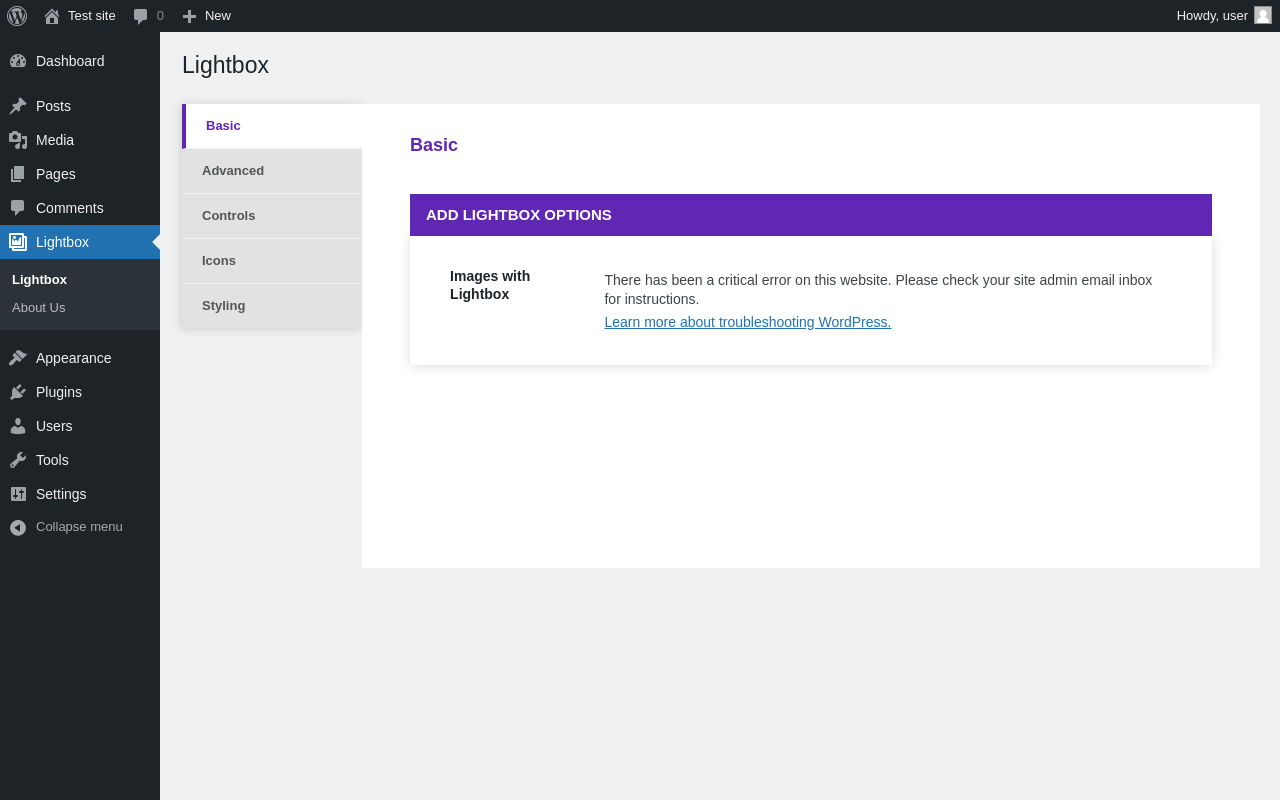The width and height of the screenshot is (1280, 800).
Task: Click the plus New icon
Action: click(x=189, y=16)
